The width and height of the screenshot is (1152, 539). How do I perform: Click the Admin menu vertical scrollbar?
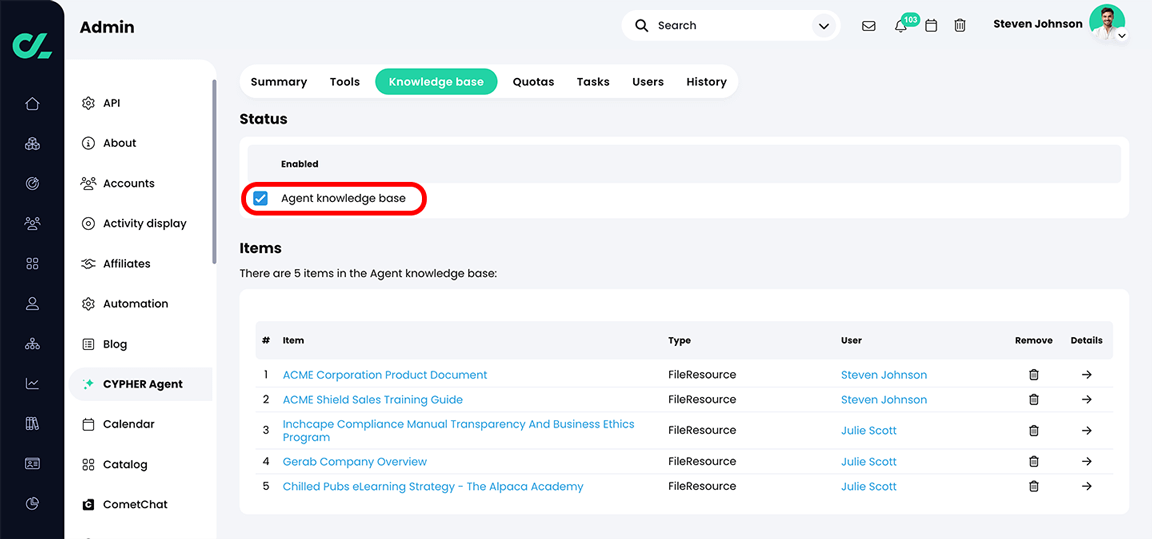214,171
